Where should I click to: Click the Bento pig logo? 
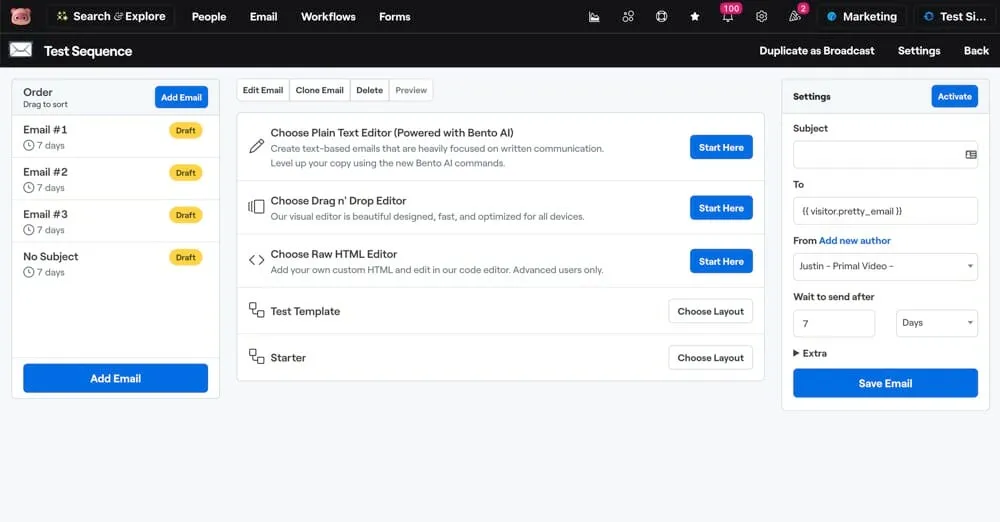pyautogui.click(x=21, y=16)
